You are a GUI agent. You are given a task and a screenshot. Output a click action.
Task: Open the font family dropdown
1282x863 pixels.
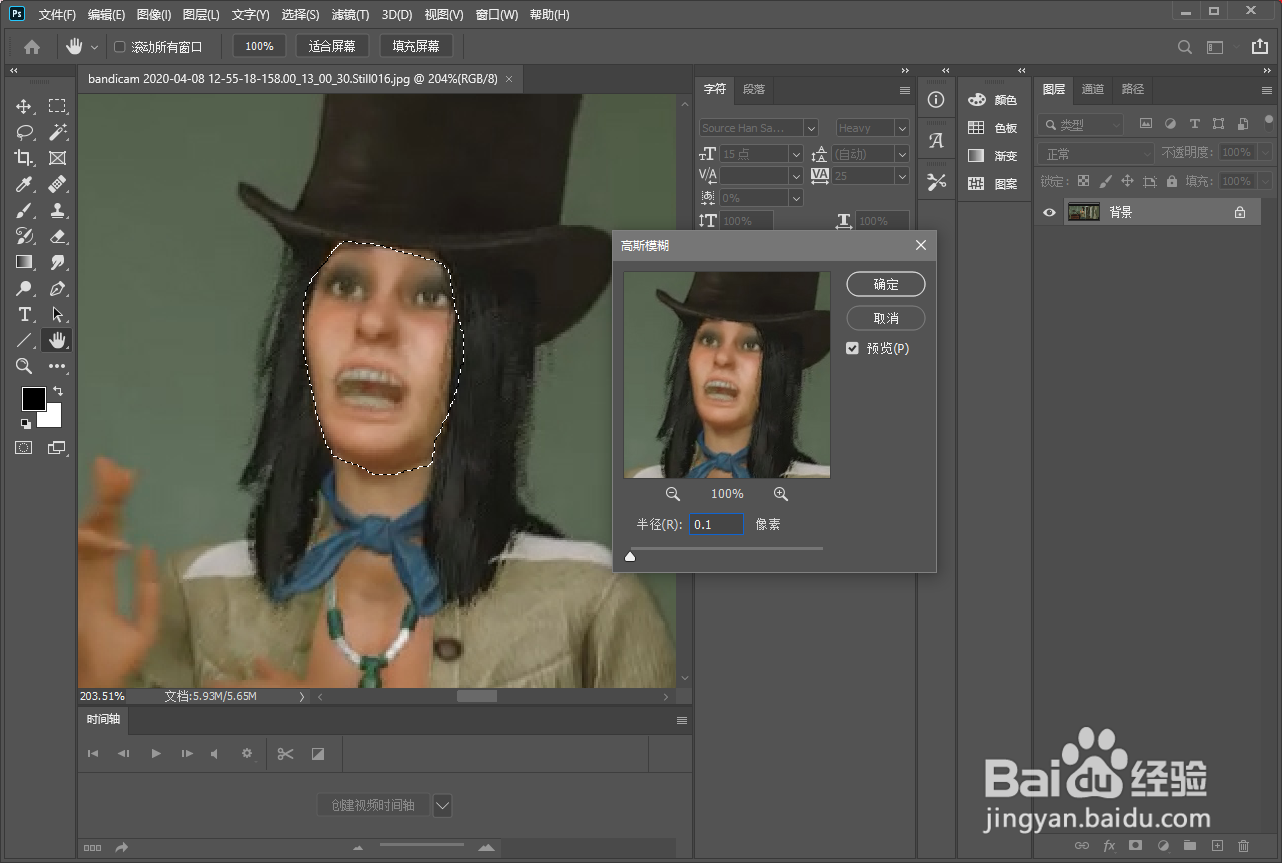click(811, 128)
